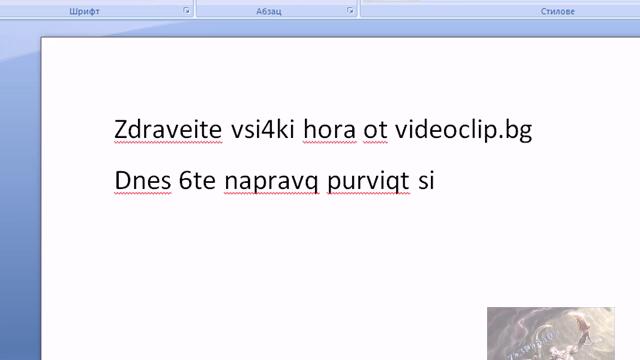Click the word "Zdraveite" in the document
The width and height of the screenshot is (640, 360).
168,130
